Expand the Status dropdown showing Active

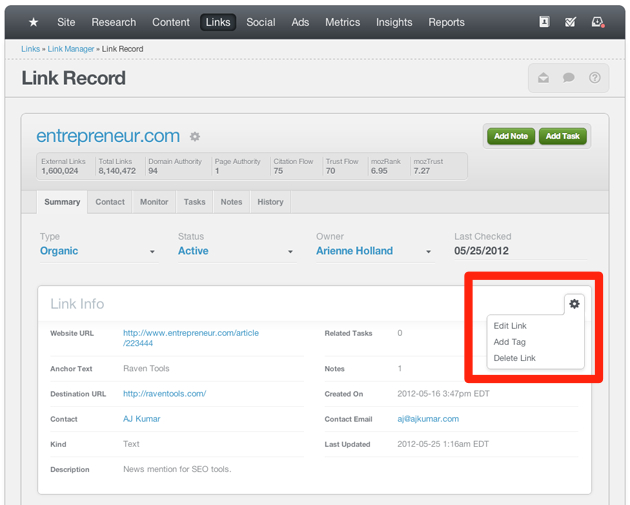pos(237,251)
